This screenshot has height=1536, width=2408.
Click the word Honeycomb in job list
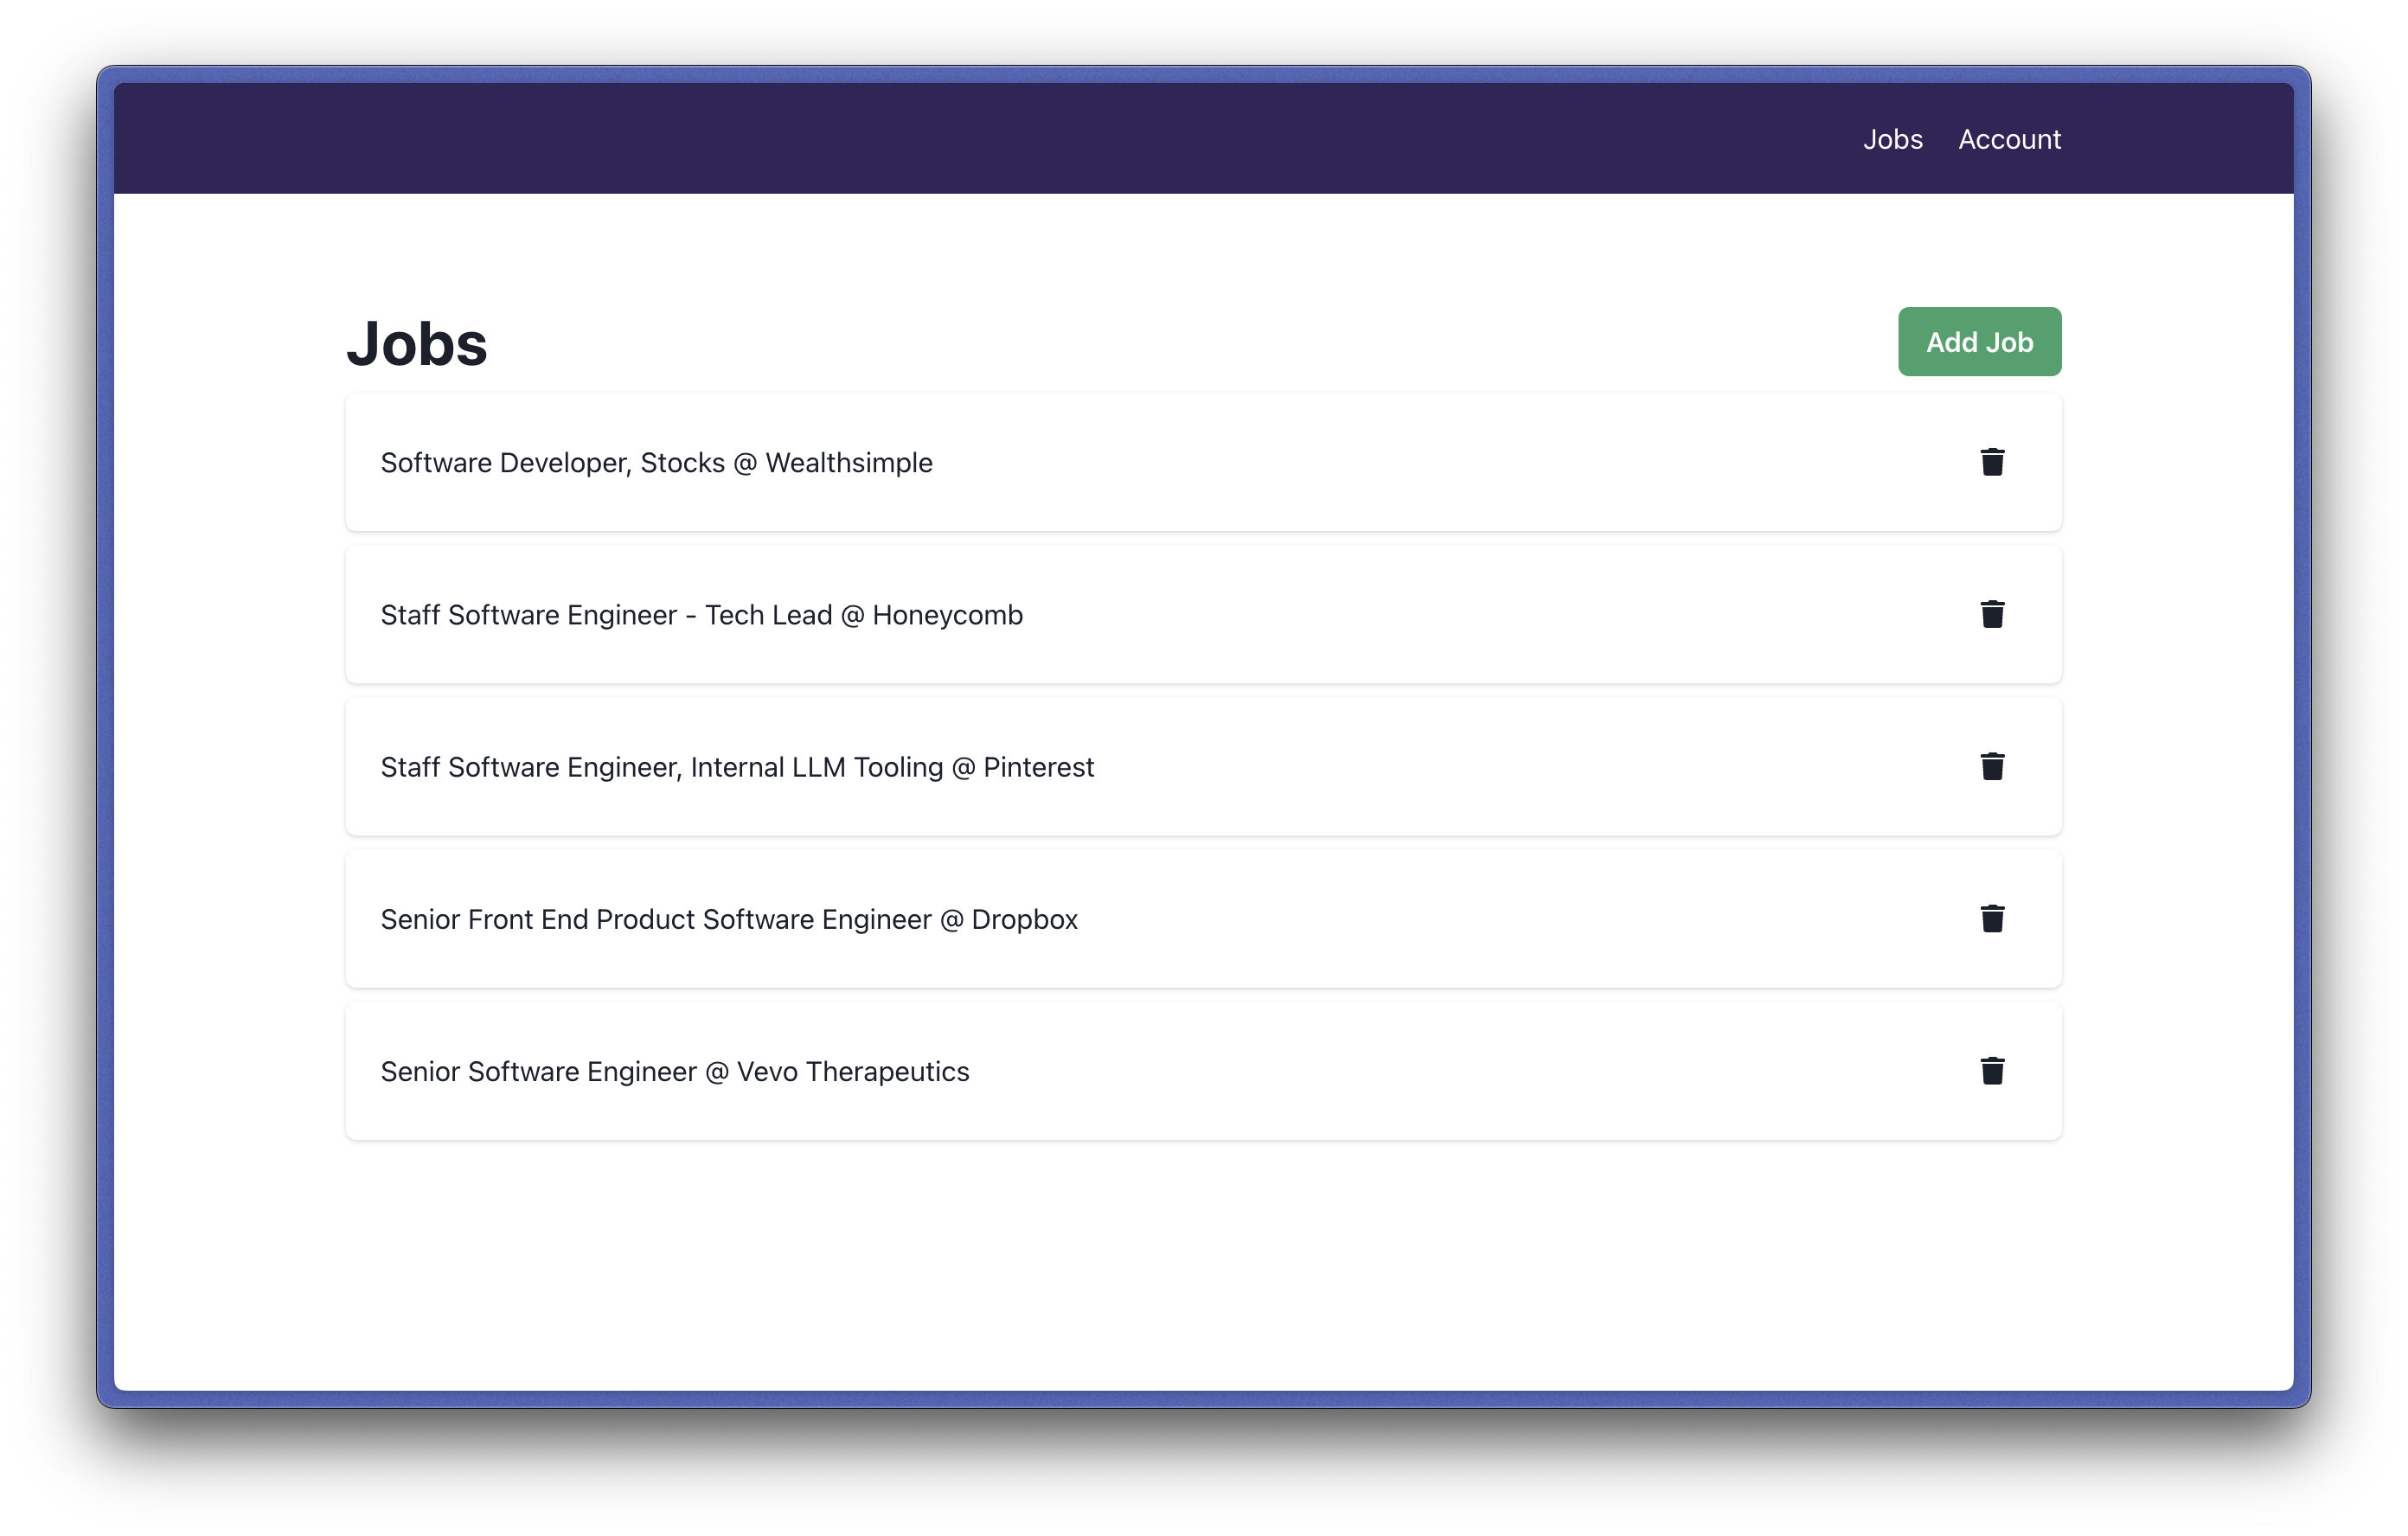(x=947, y=615)
